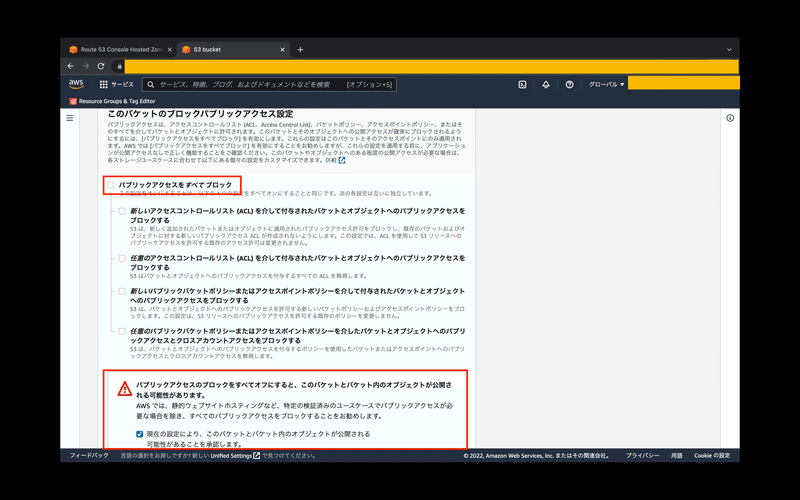Open the services grid menu icon
Viewport: 800px width, 500px height.
104,85
